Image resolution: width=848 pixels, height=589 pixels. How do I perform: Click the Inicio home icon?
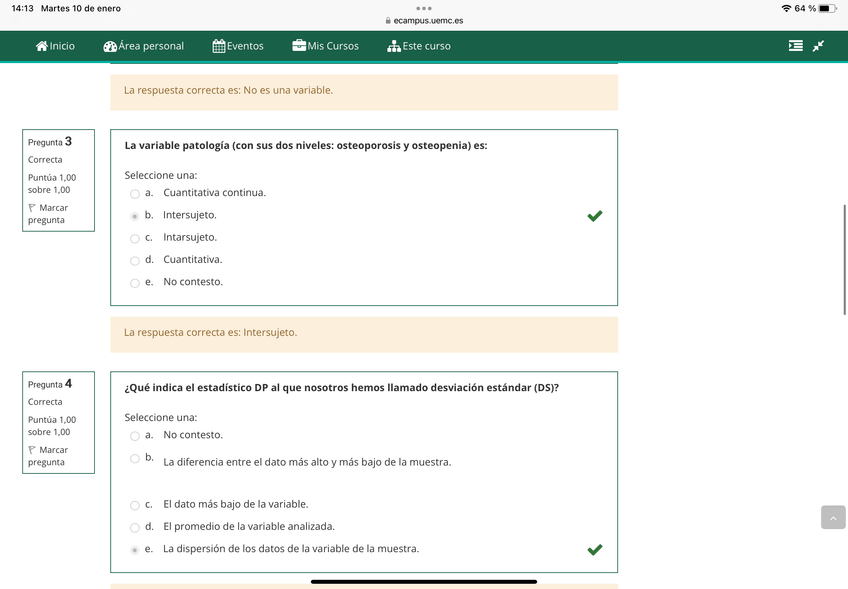tap(41, 45)
